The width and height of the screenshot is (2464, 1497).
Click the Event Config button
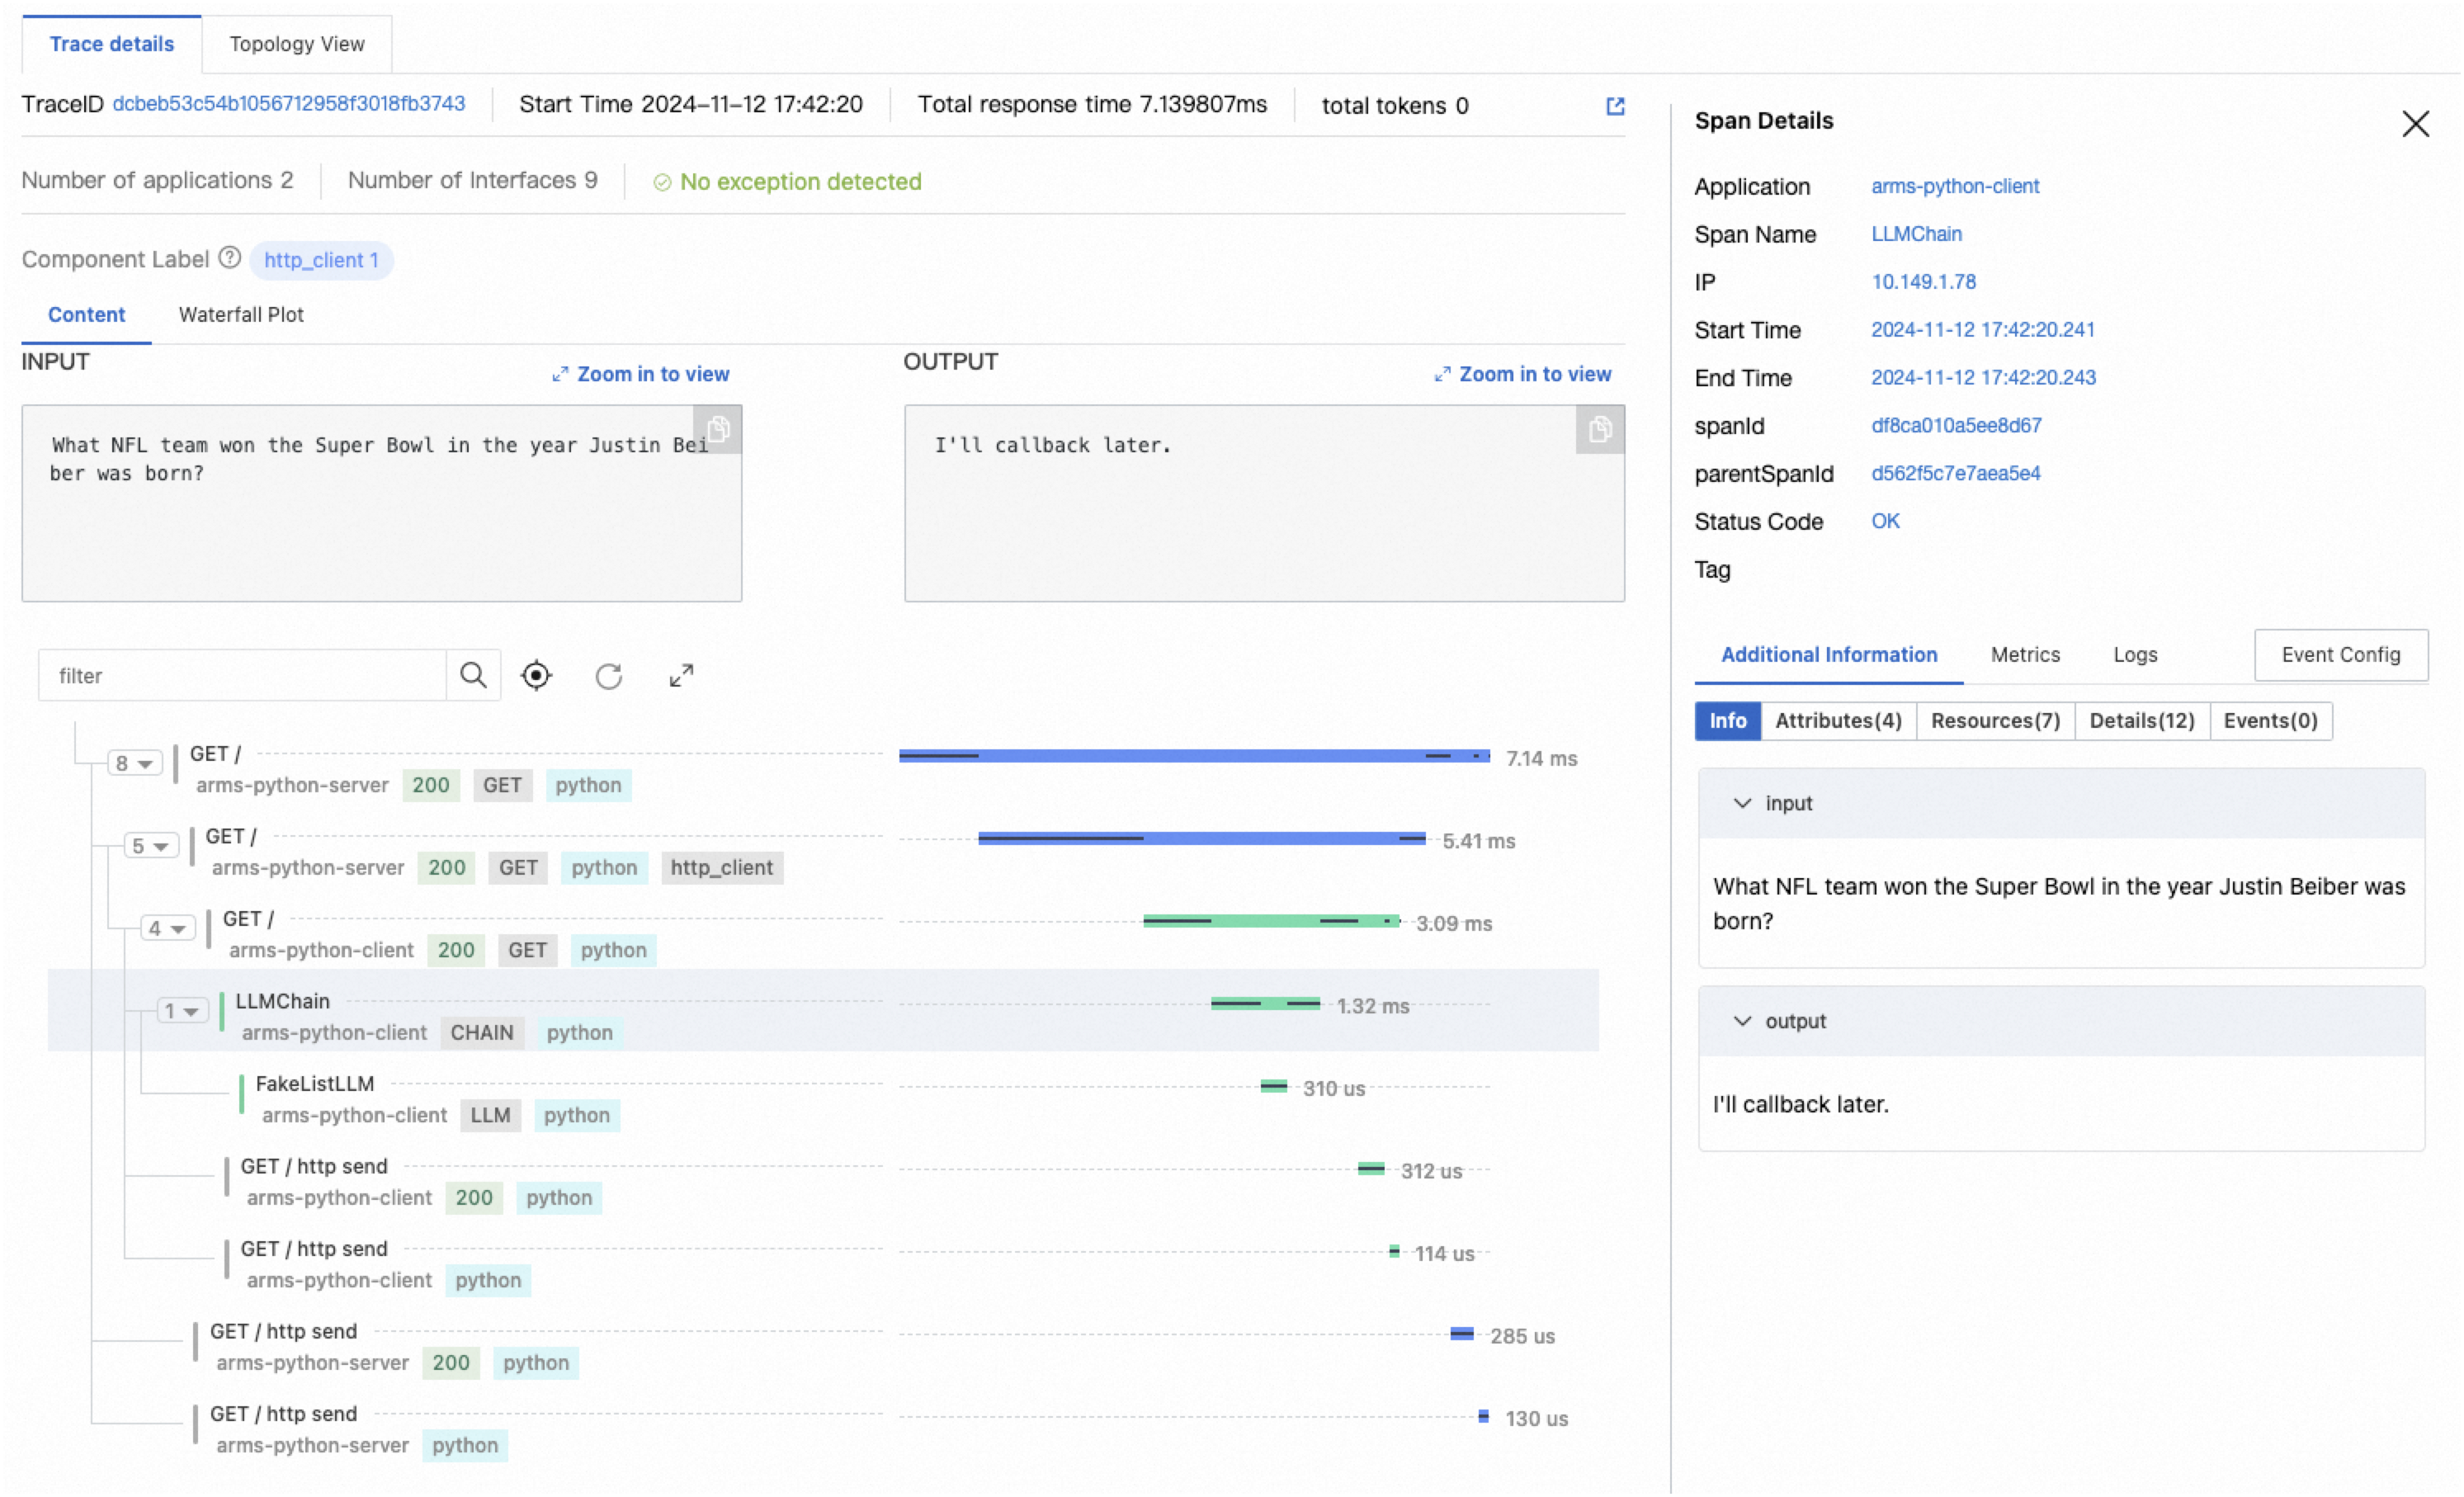pos(2340,655)
